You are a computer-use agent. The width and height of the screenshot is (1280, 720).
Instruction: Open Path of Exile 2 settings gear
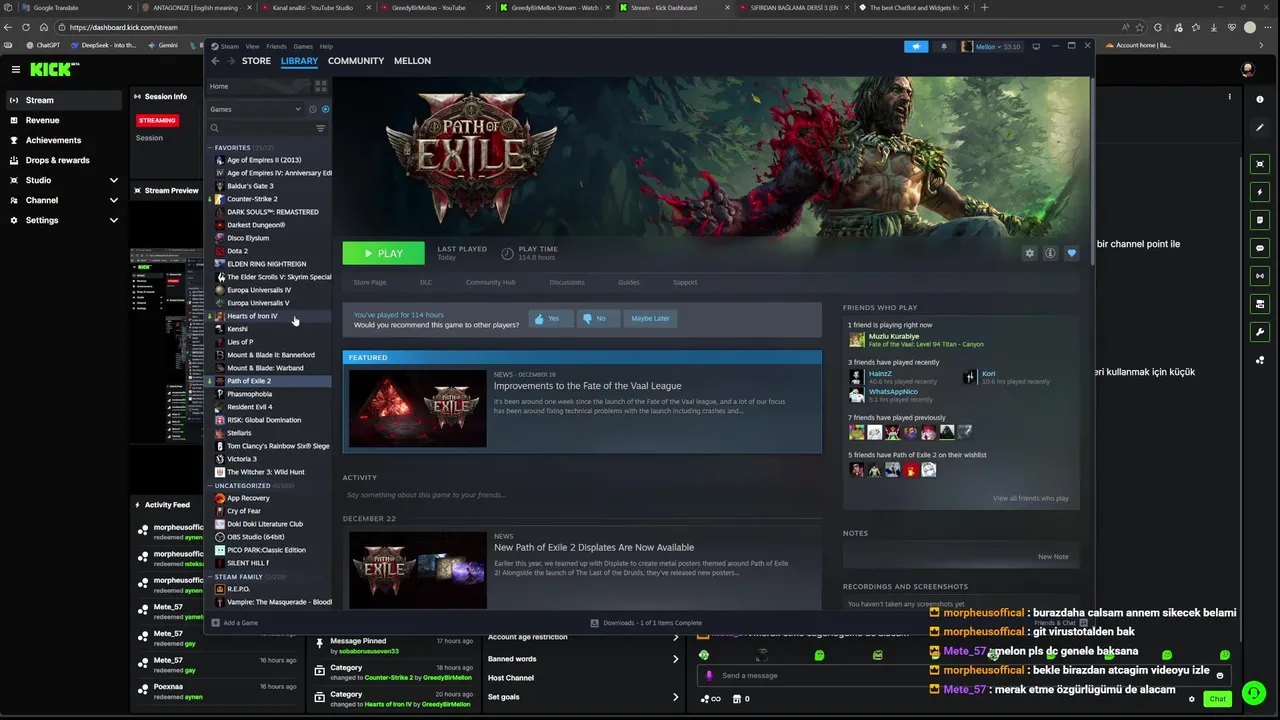point(1029,253)
